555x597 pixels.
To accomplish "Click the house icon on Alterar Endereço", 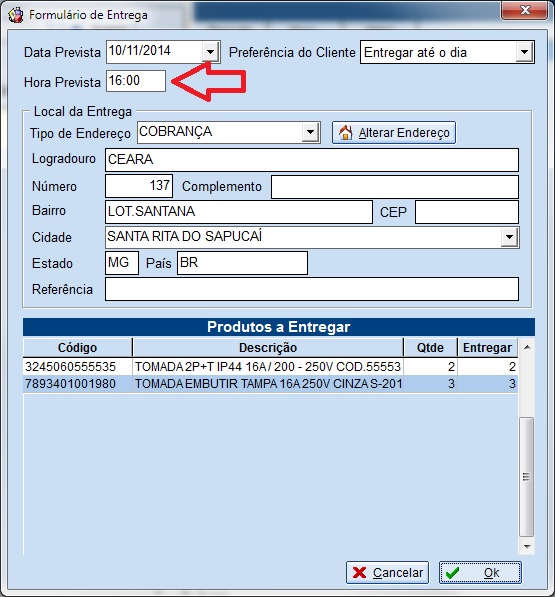I will coord(345,133).
